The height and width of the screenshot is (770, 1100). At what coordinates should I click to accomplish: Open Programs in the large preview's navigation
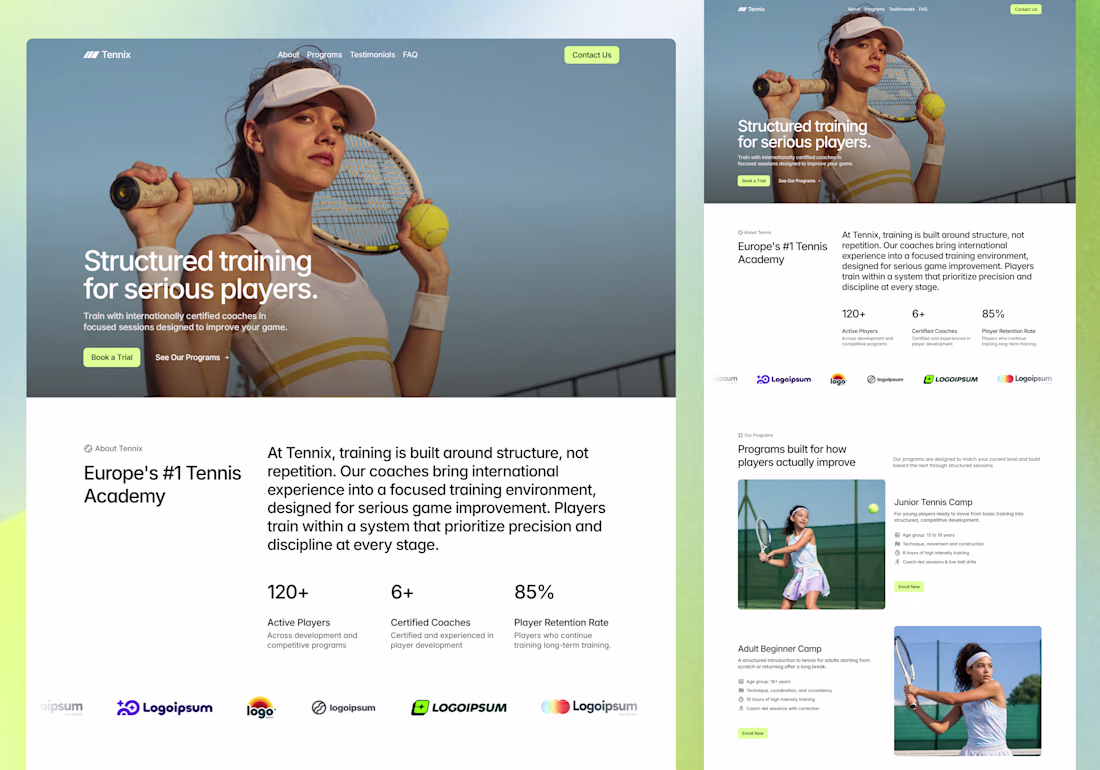(324, 55)
